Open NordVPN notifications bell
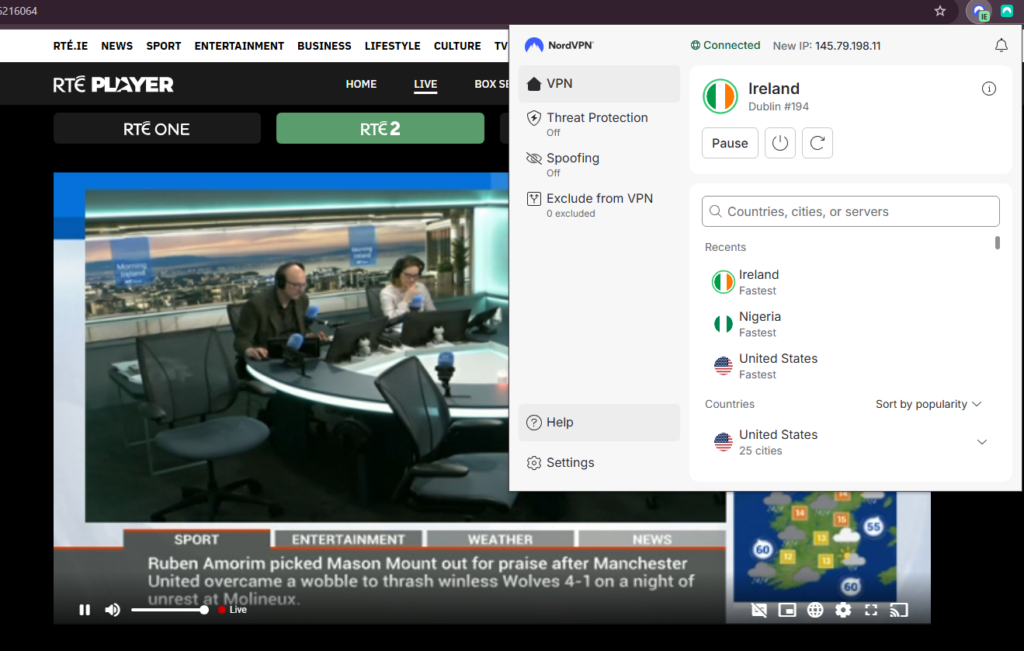This screenshot has width=1024, height=651. point(1000,45)
